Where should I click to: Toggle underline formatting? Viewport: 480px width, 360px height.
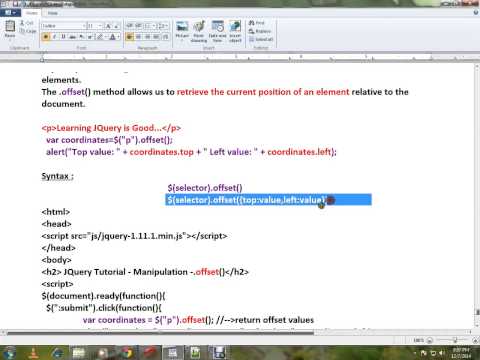coord(63,37)
